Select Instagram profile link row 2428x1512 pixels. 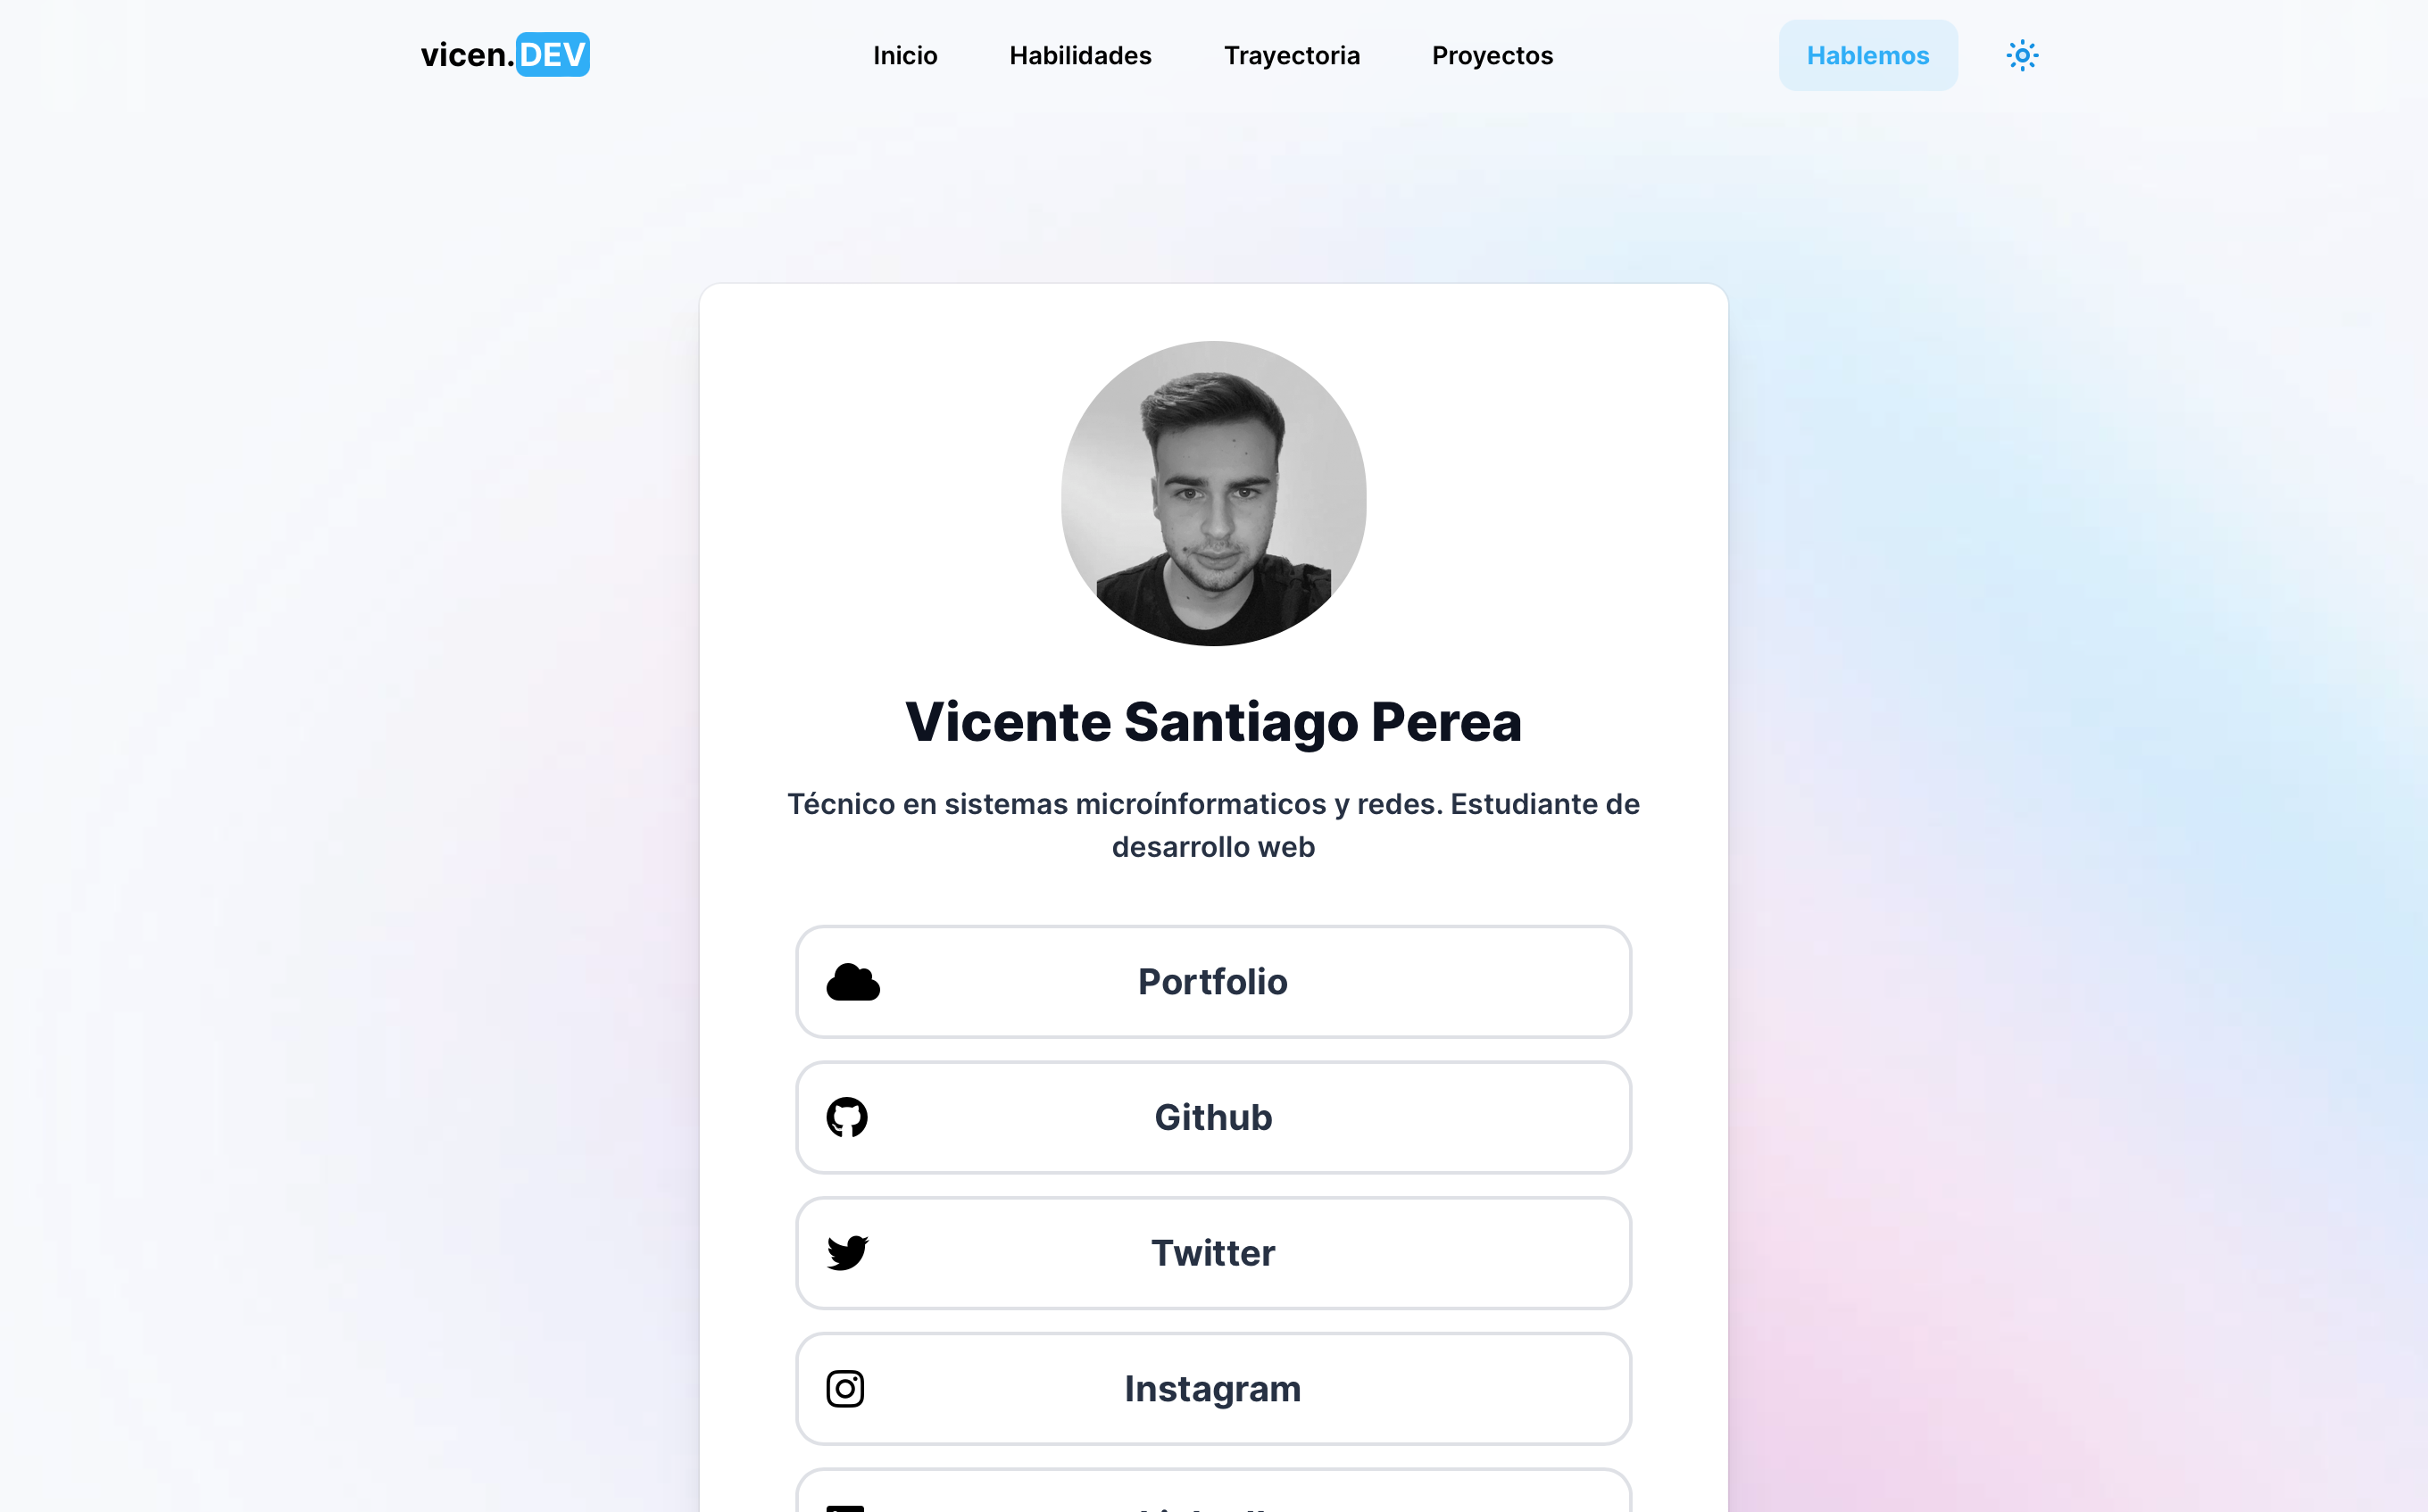1212,1388
